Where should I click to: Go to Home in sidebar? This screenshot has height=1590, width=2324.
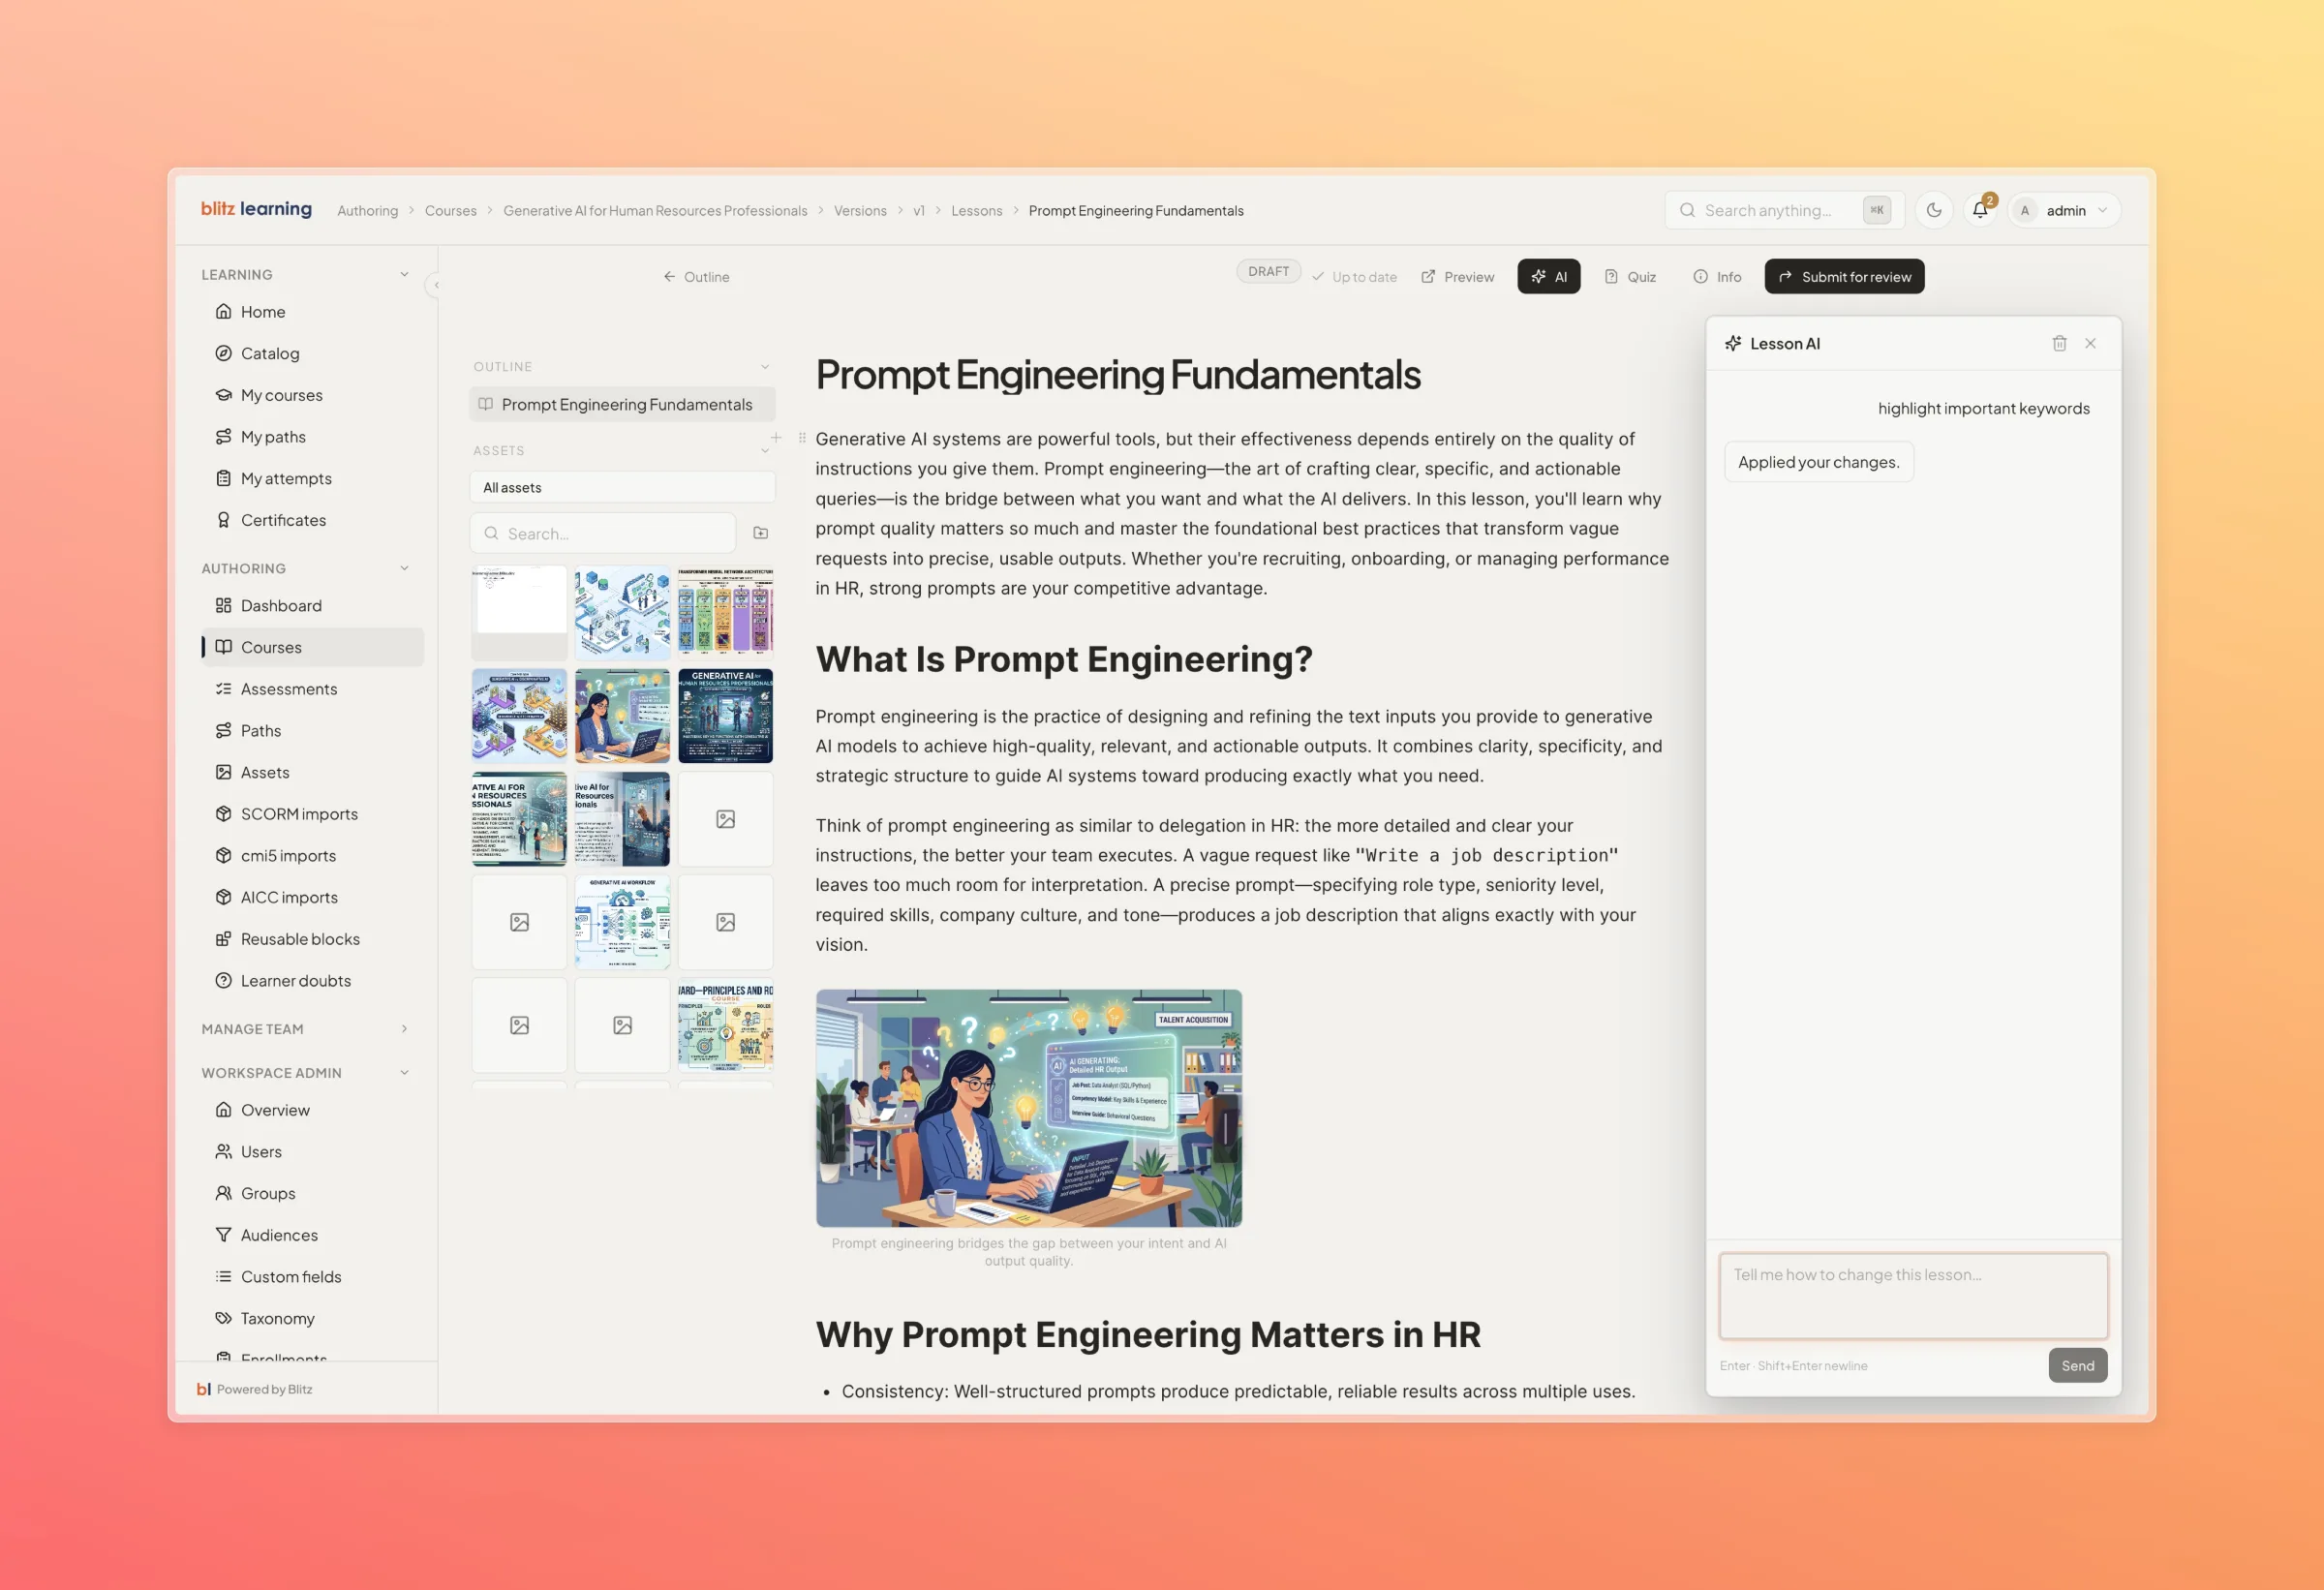click(312, 312)
